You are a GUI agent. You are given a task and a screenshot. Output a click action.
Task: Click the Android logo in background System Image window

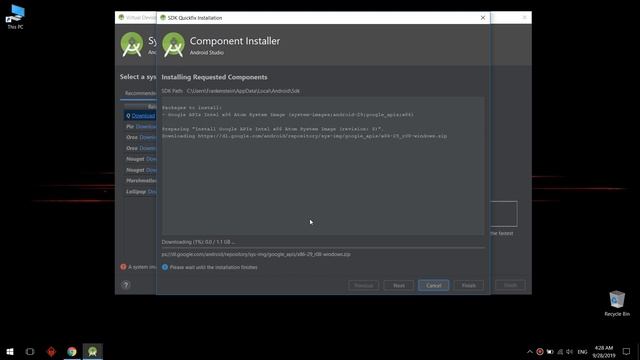[x=132, y=44]
